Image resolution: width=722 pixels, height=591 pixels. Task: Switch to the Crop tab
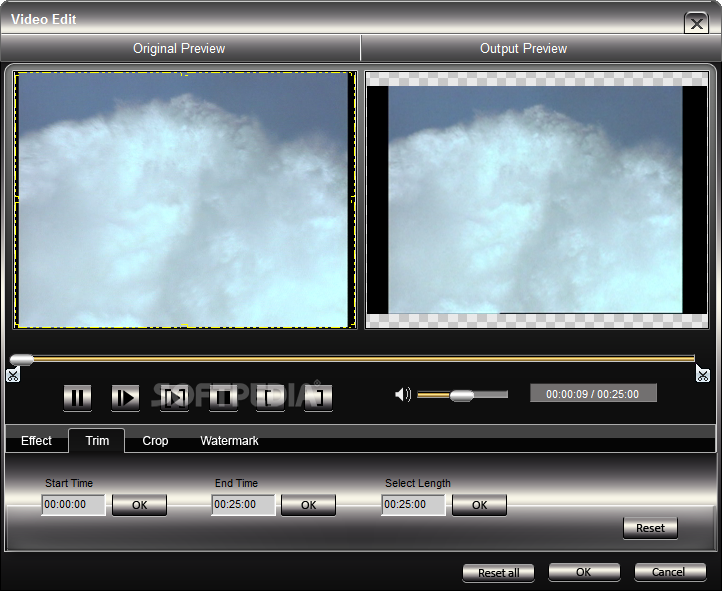pyautogui.click(x=155, y=441)
